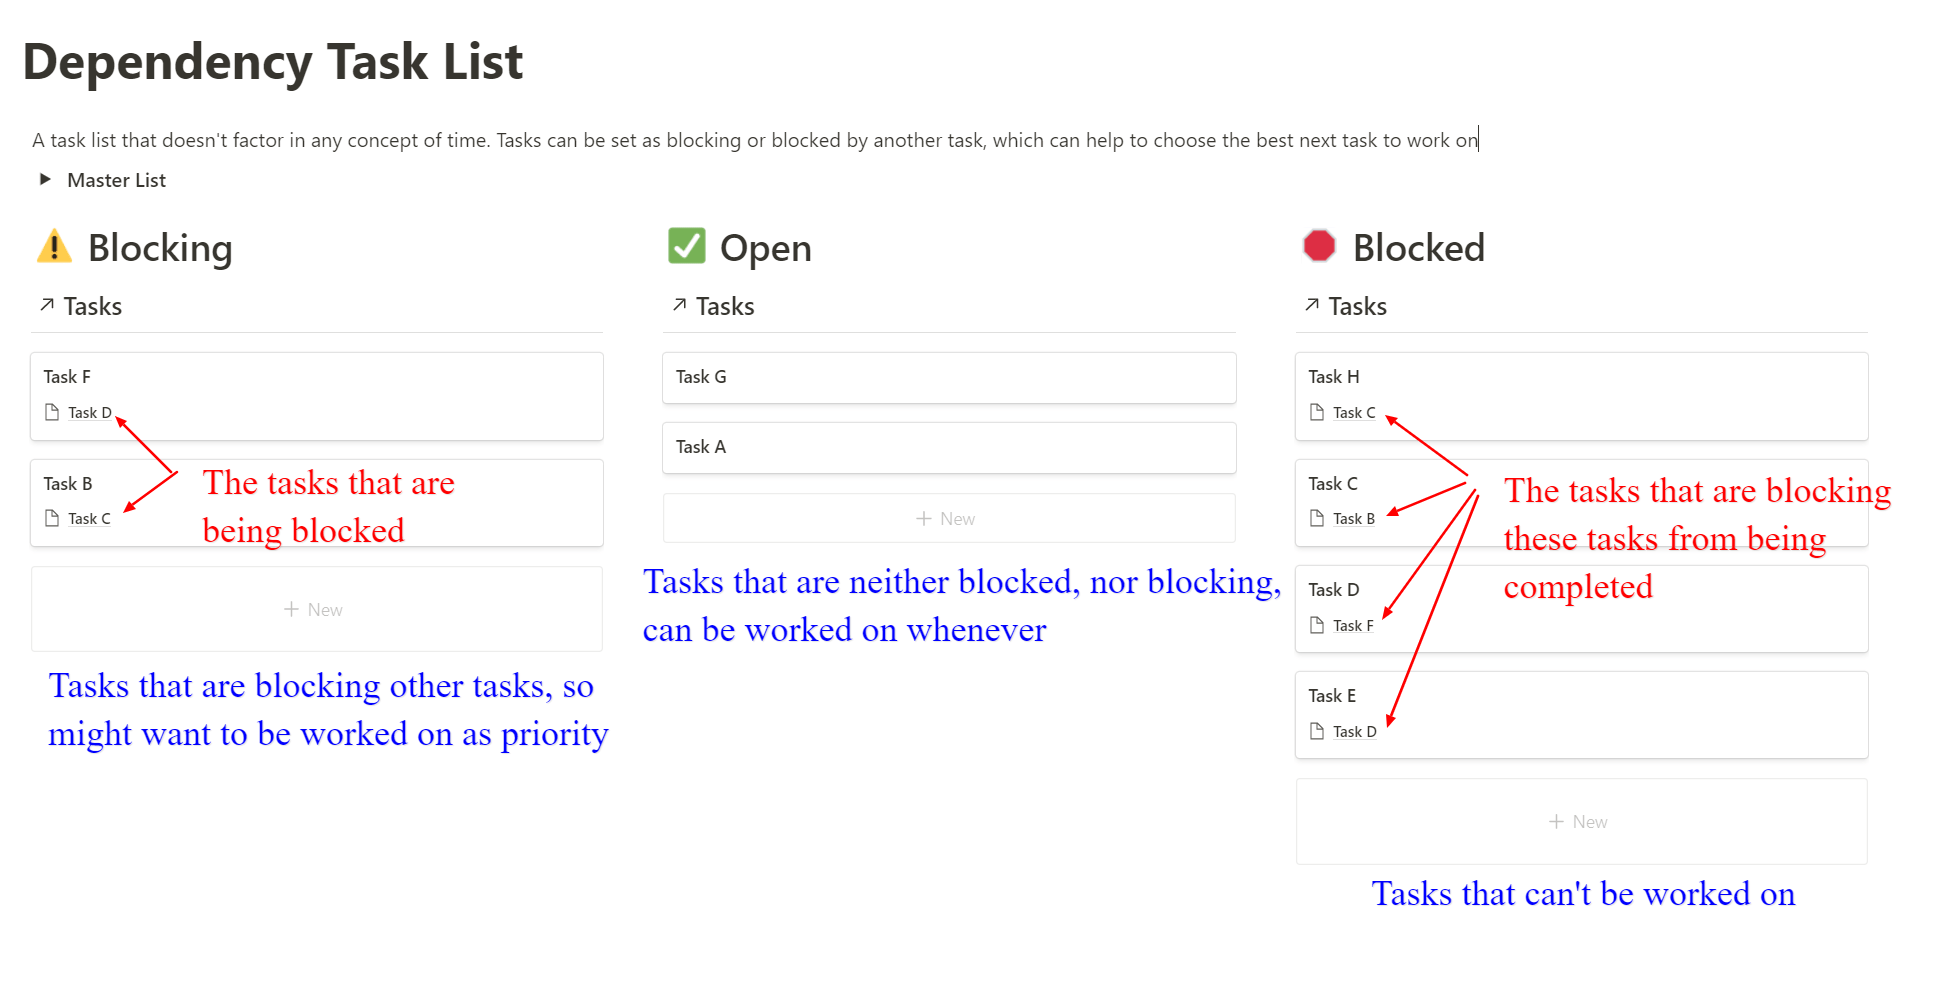Click page icon next to Task F under Task D

(1317, 625)
